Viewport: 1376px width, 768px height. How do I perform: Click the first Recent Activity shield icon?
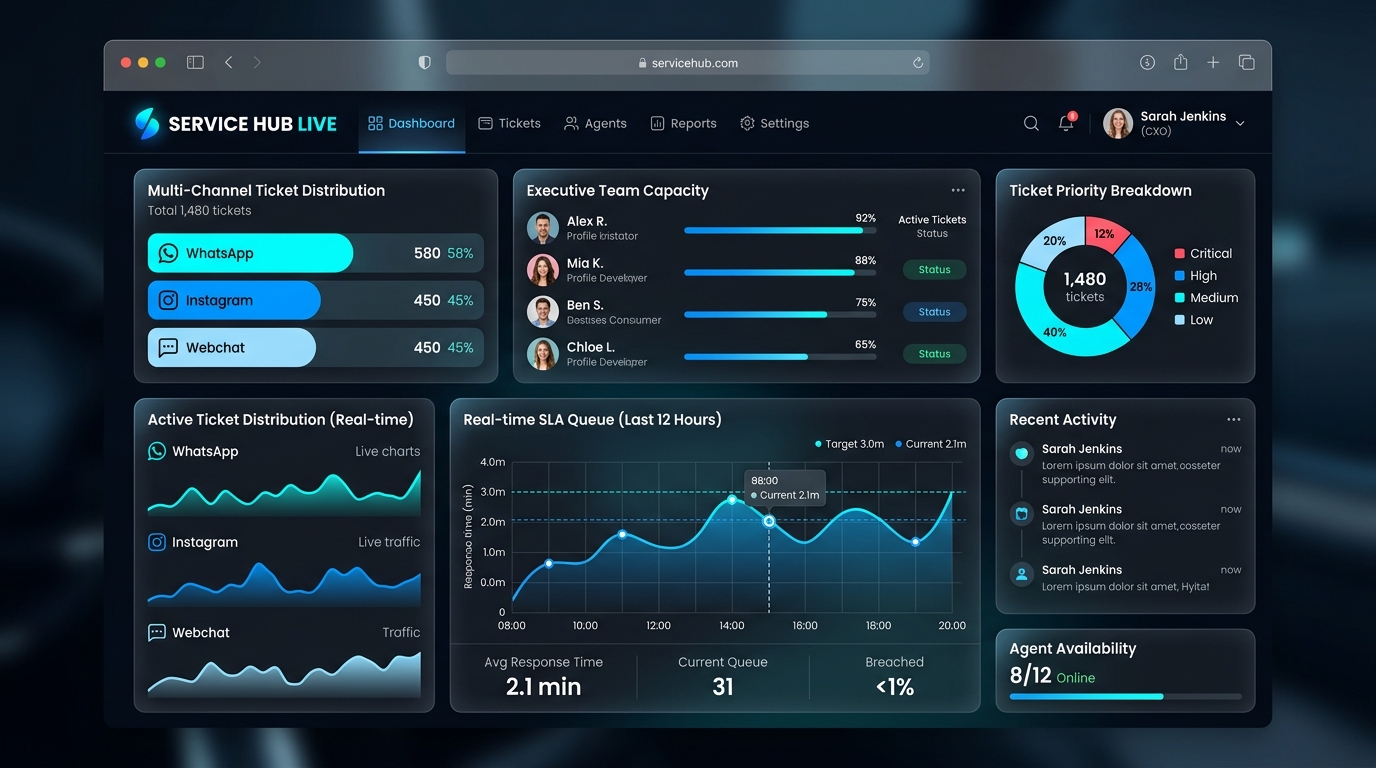1021,453
